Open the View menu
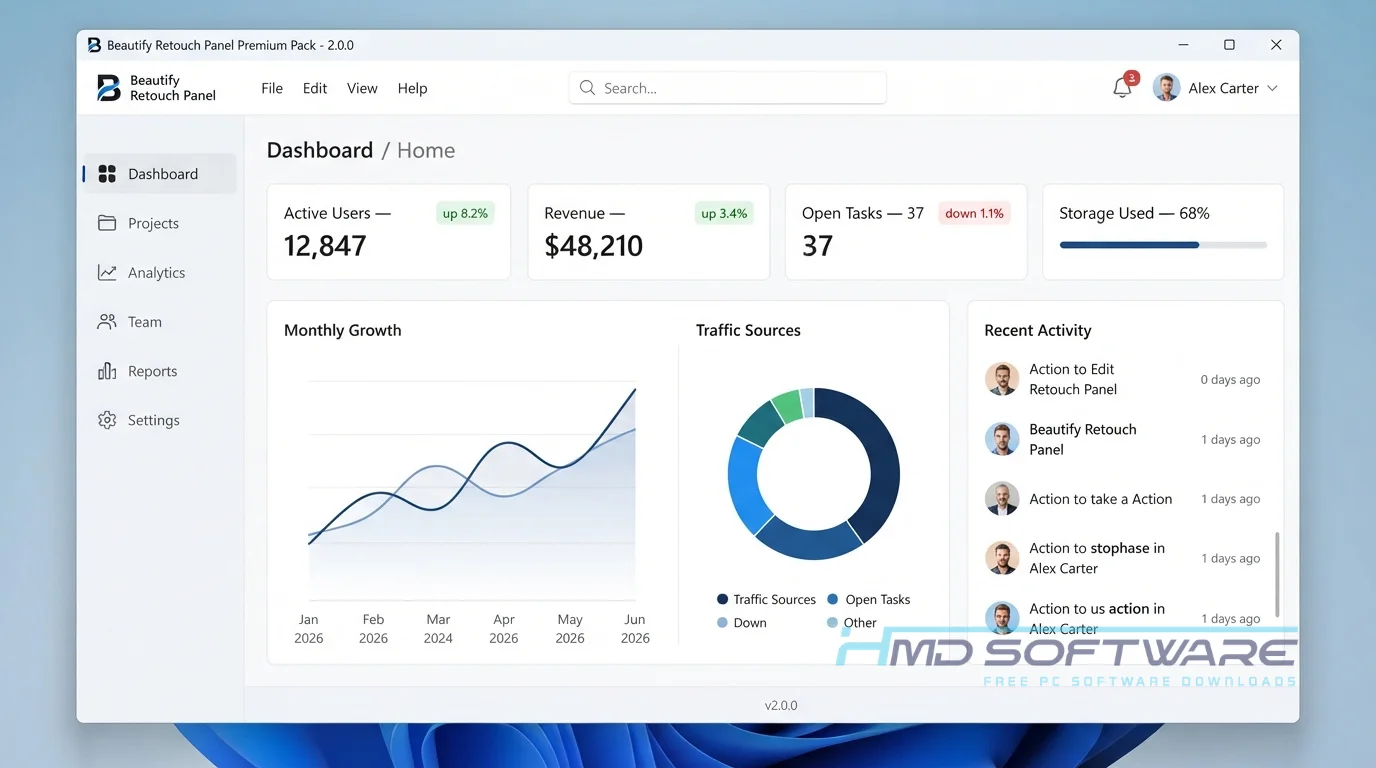Image resolution: width=1376 pixels, height=768 pixels. tap(362, 88)
